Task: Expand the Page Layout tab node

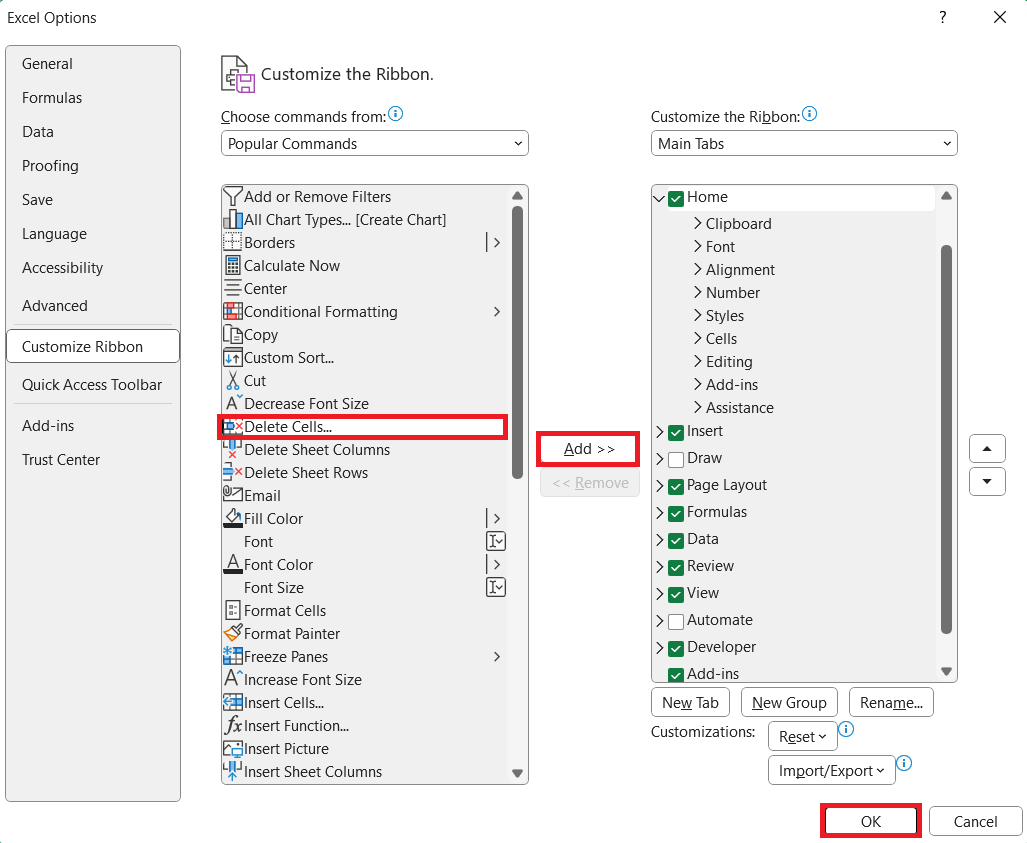Action: (x=660, y=485)
